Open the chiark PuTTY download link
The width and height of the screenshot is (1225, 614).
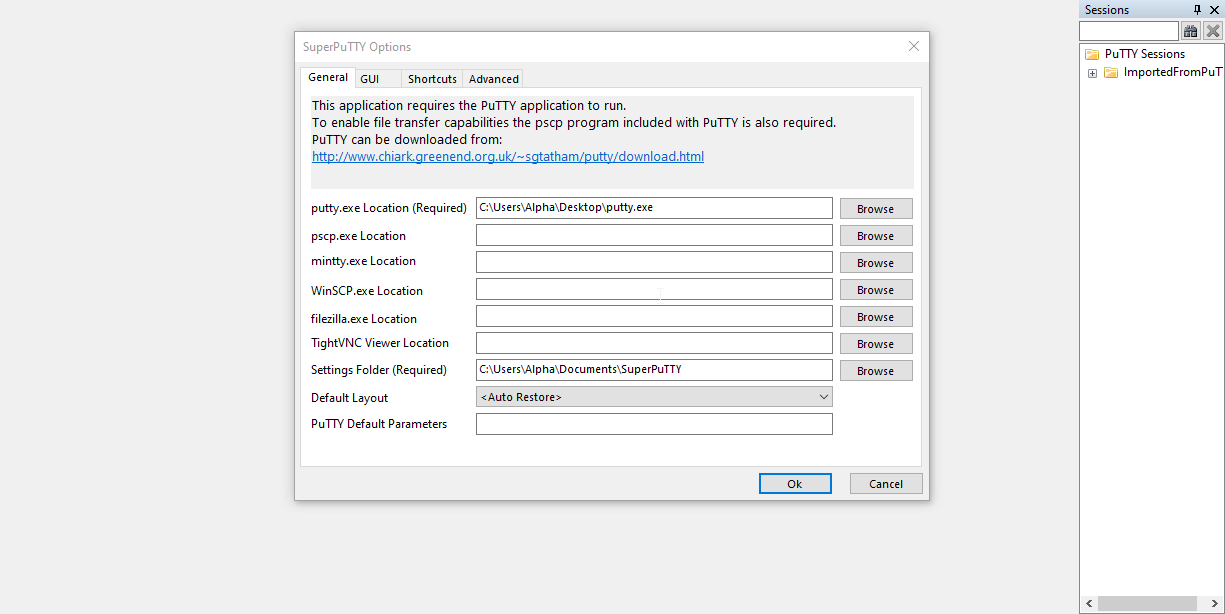pos(507,156)
